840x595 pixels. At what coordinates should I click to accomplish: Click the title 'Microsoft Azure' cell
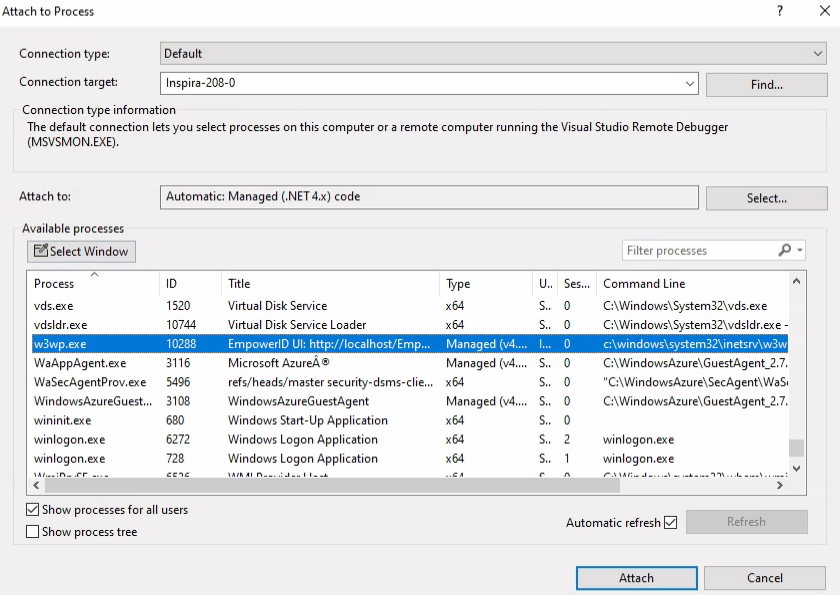click(279, 363)
